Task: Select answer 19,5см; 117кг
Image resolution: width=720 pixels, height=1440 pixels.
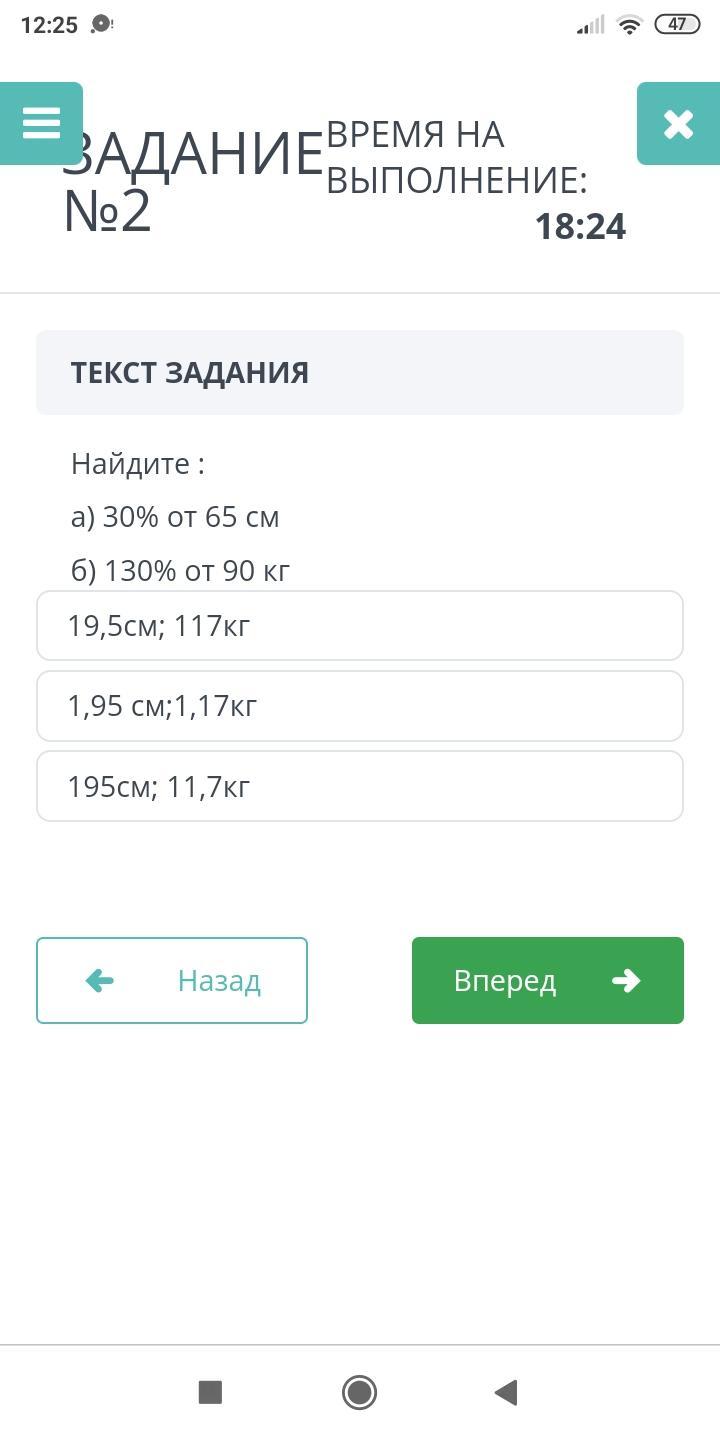Action: coord(360,626)
